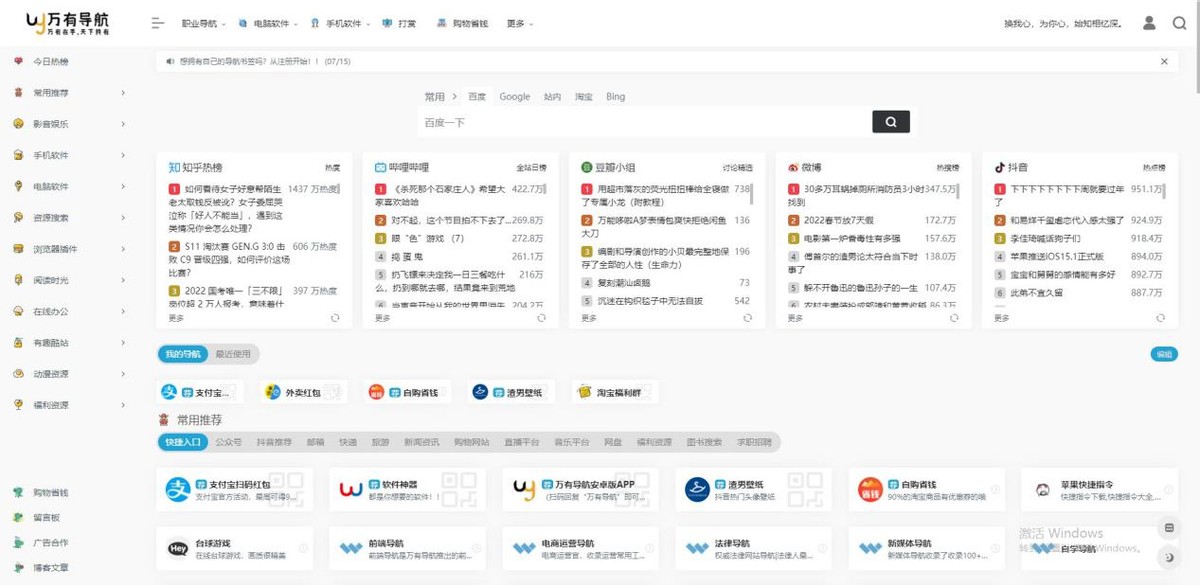Refresh the 抖音 hot list card
This screenshot has width=1200, height=585.
(1160, 318)
